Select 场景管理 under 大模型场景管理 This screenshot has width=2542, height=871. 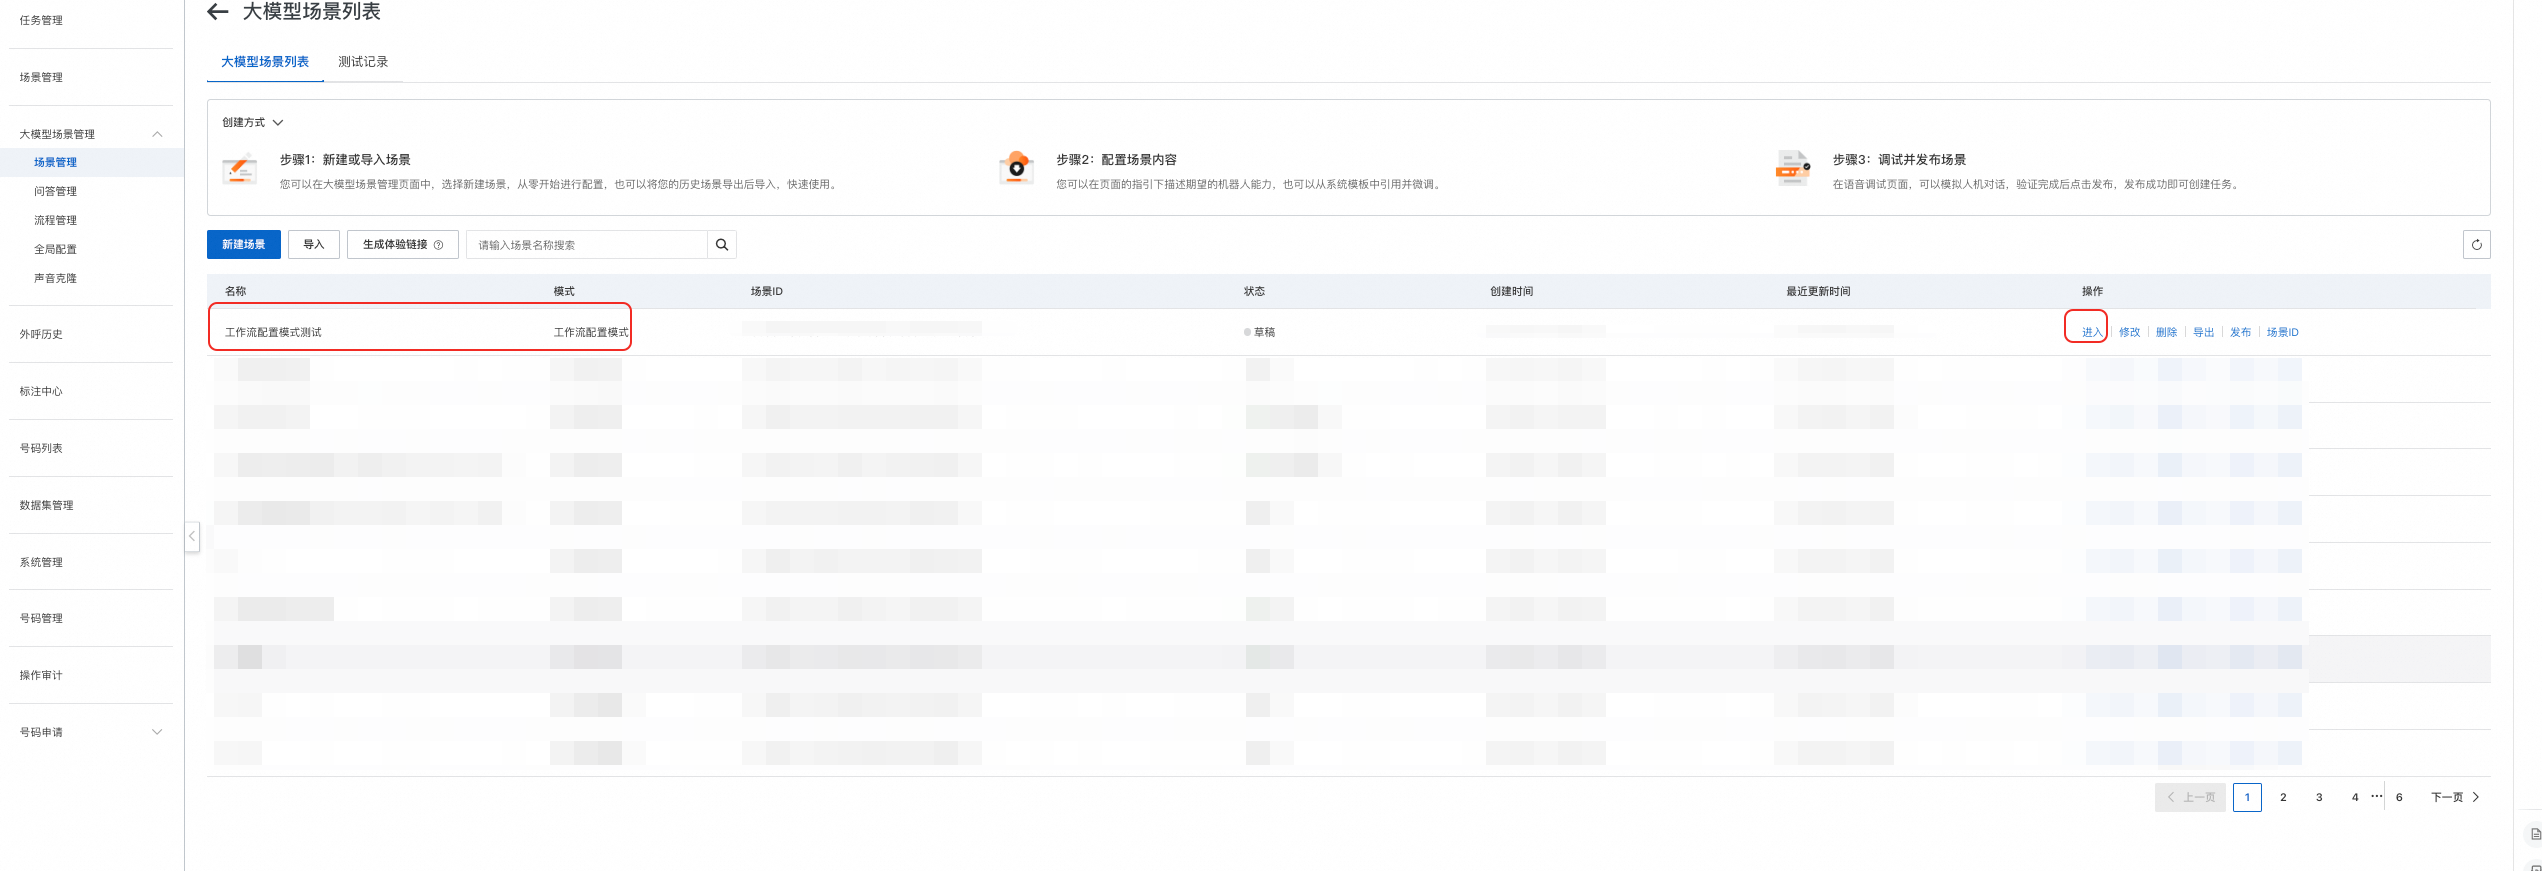click(55, 162)
